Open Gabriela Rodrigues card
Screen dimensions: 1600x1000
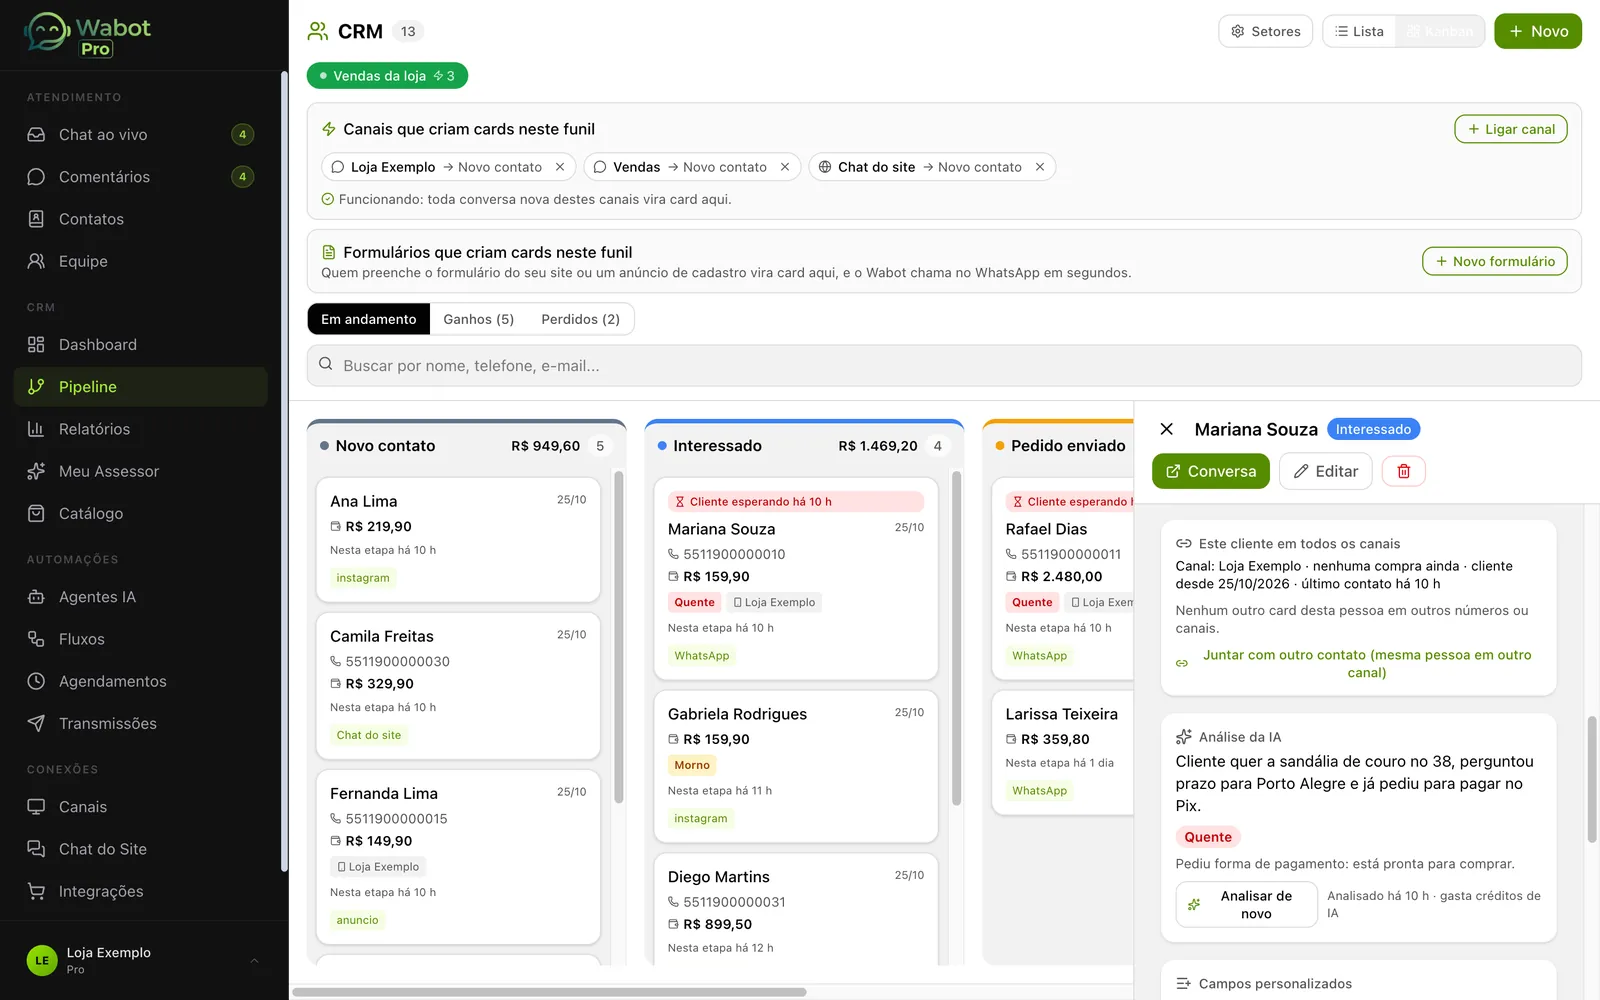(796, 766)
